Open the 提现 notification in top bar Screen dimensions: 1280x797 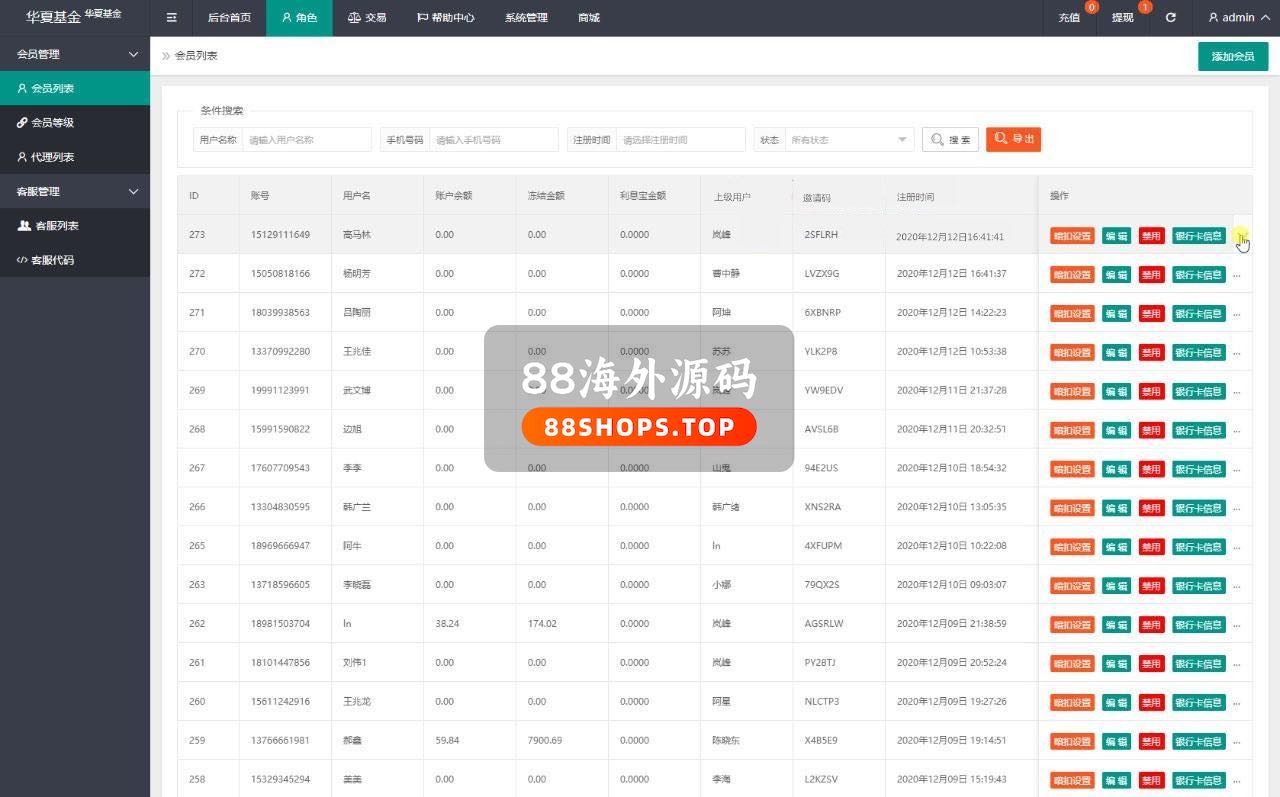[x=1123, y=18]
